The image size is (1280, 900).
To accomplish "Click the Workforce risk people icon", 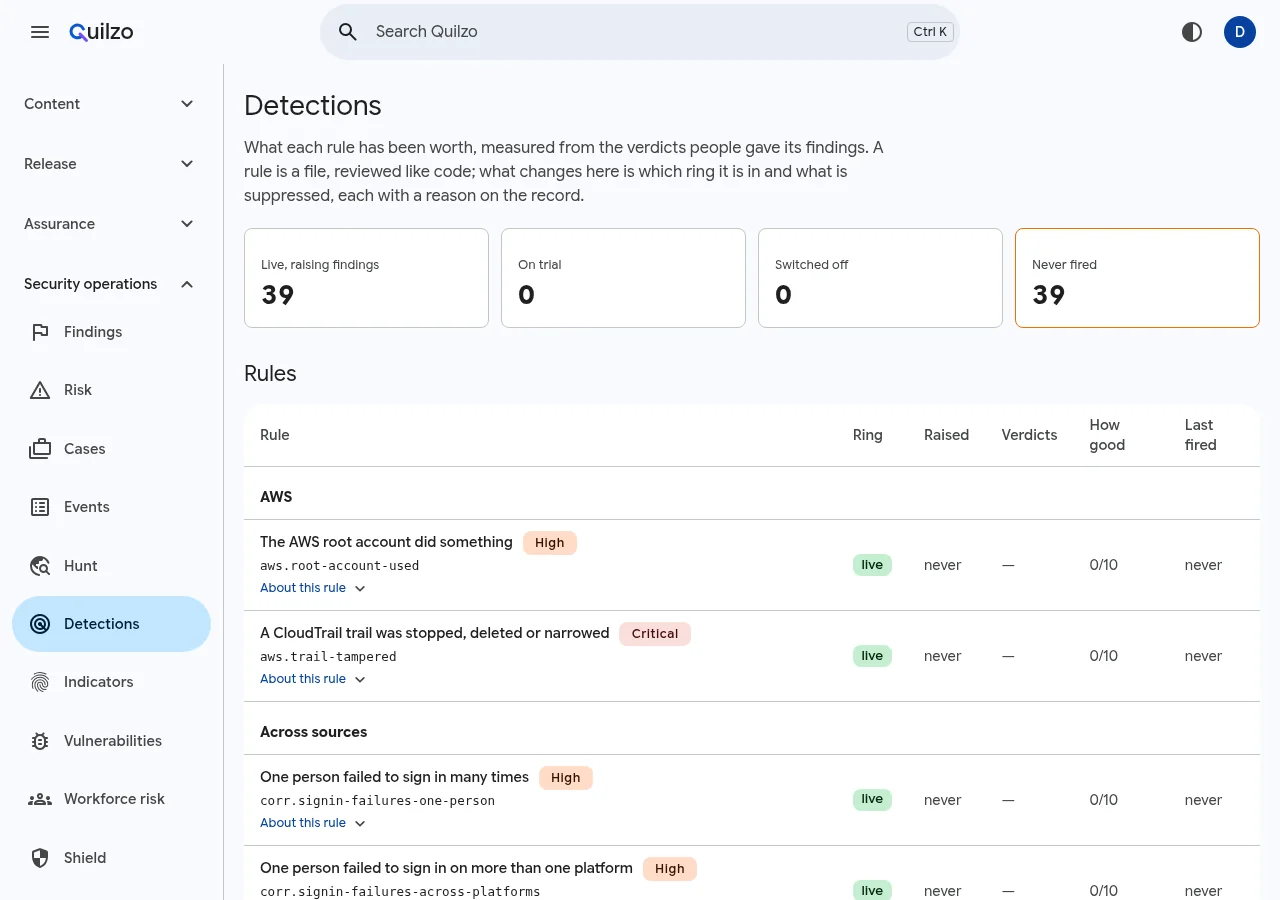I will click(40, 799).
